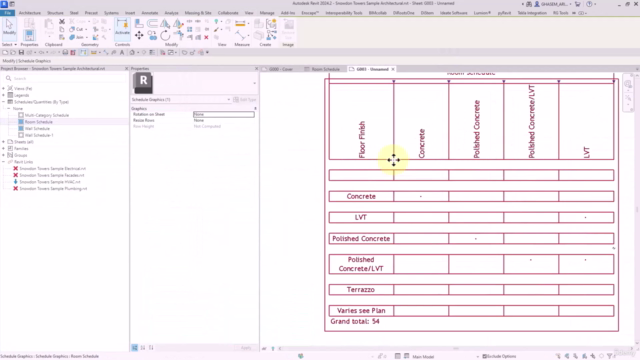Click the Cut geometry tool
Viewport: 640px width, 360px height.
78,29
